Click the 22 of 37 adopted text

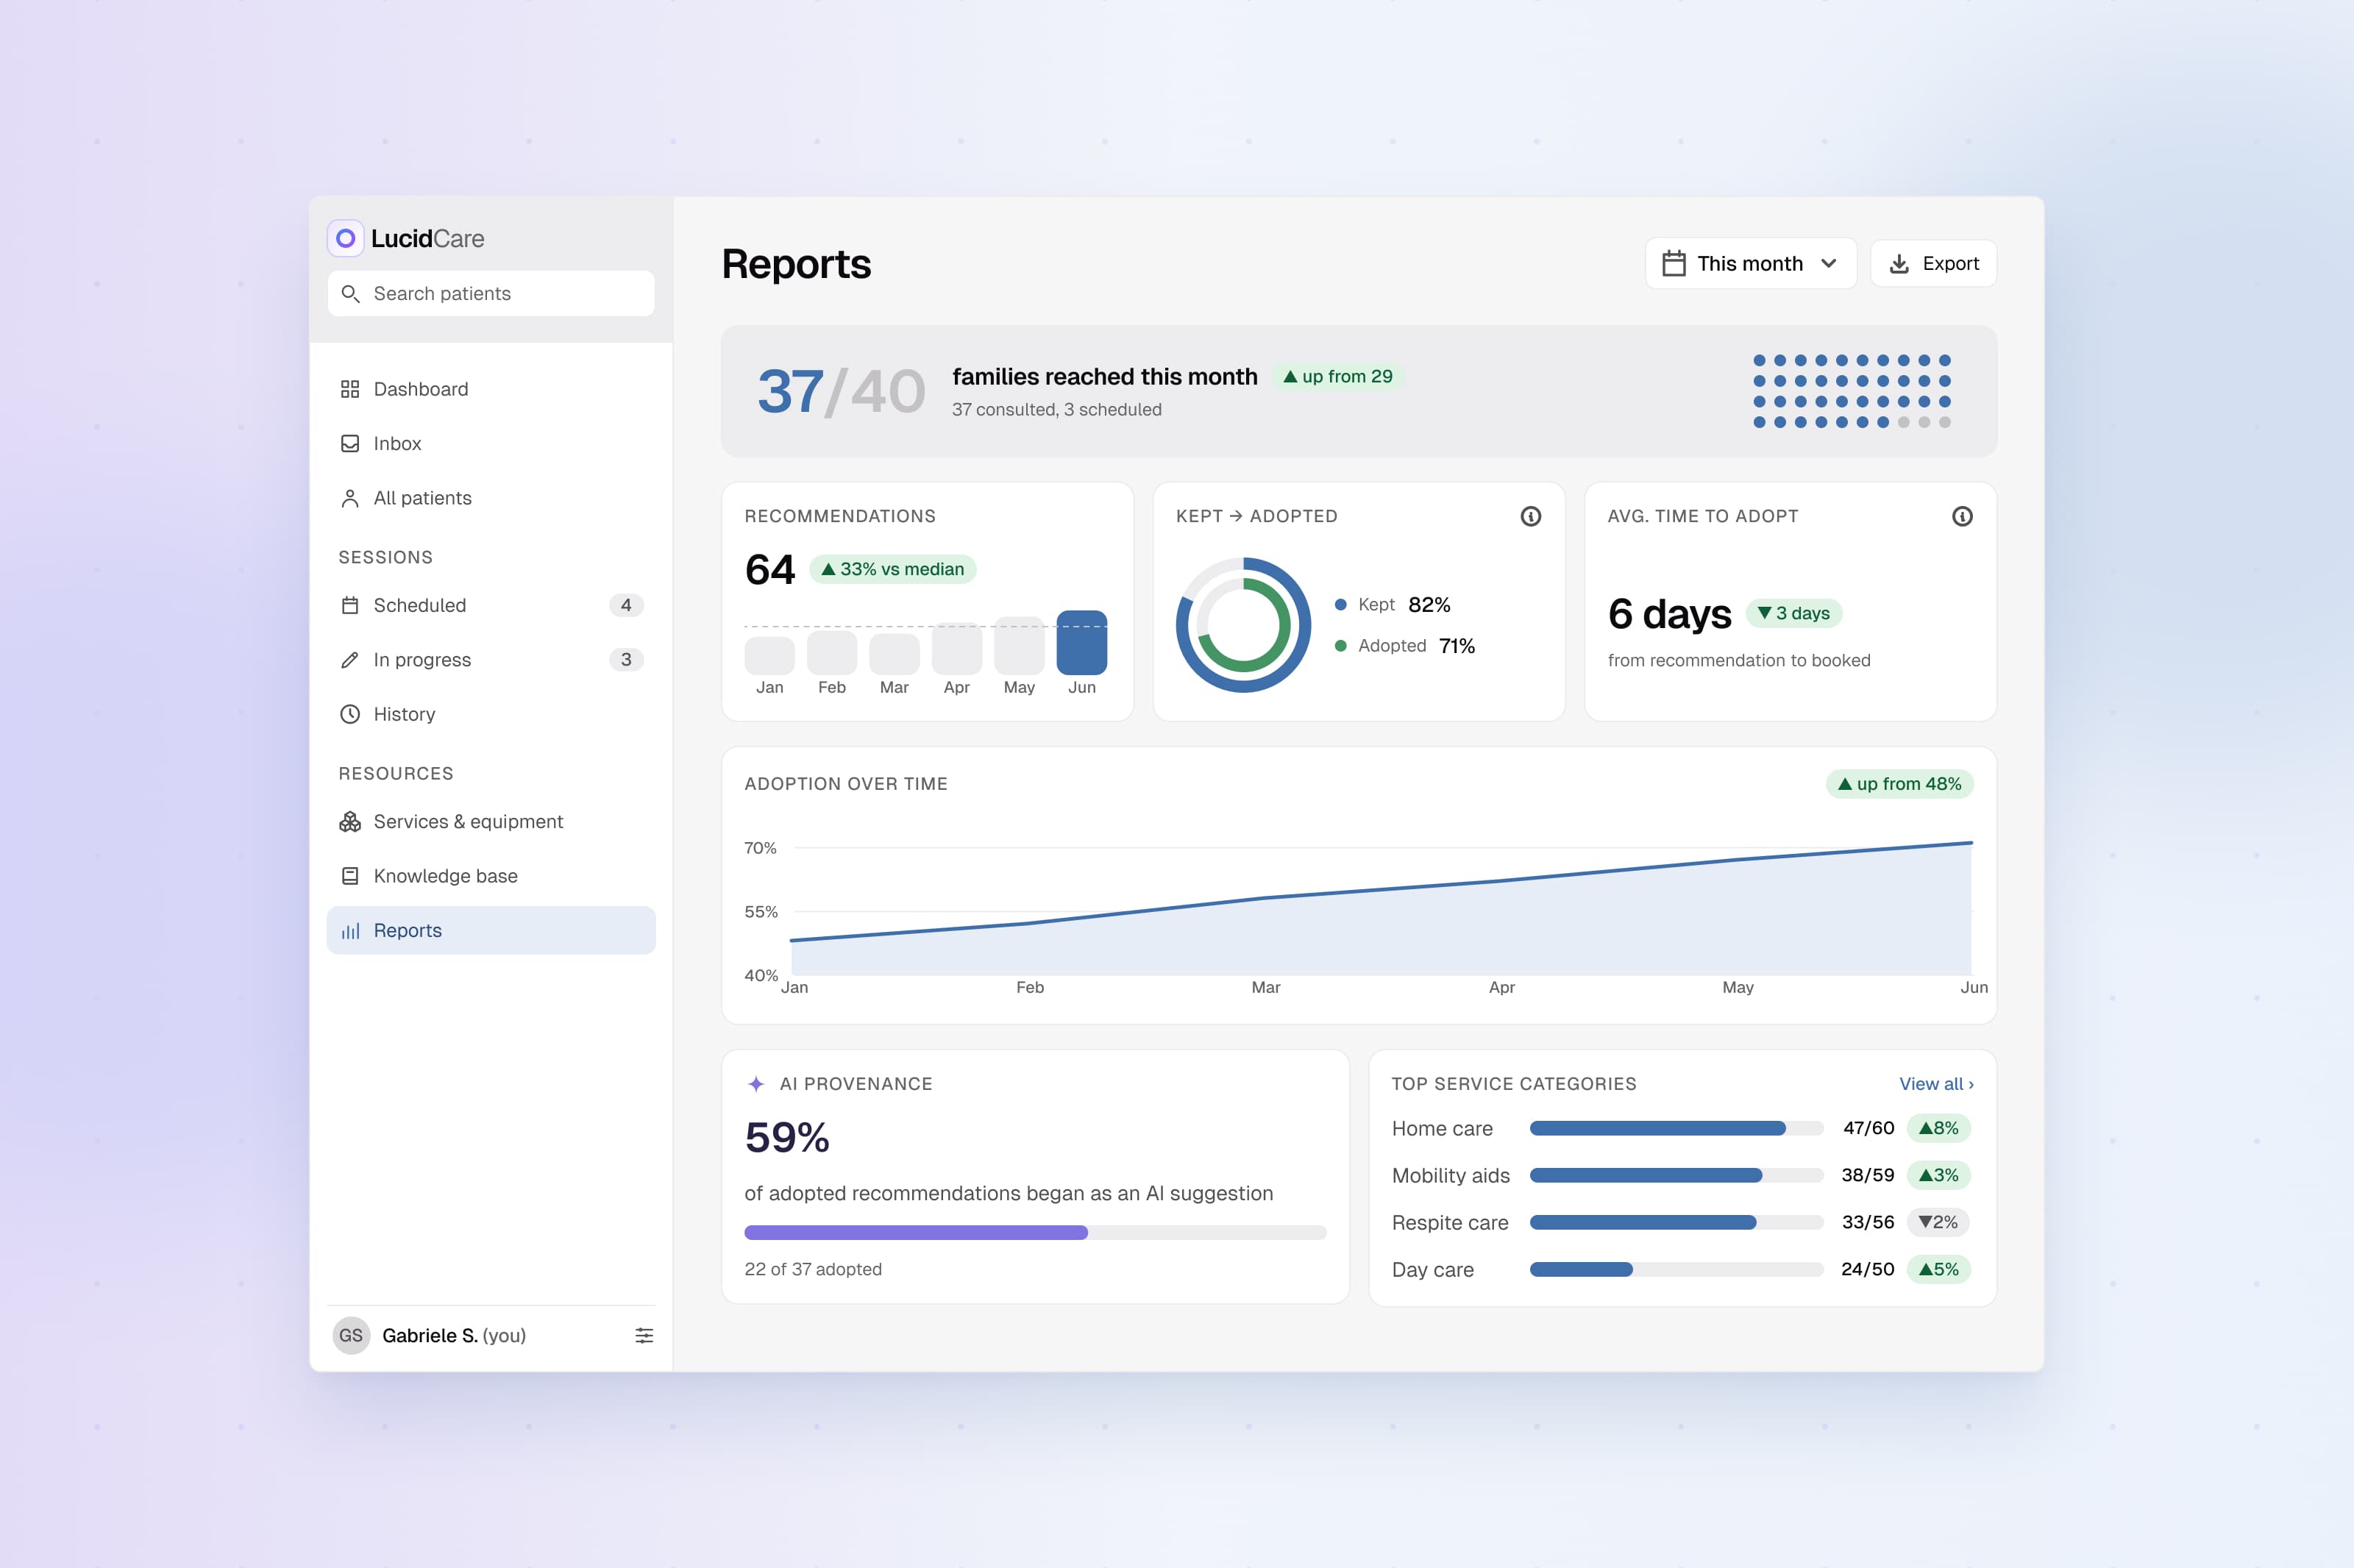[x=813, y=1270]
